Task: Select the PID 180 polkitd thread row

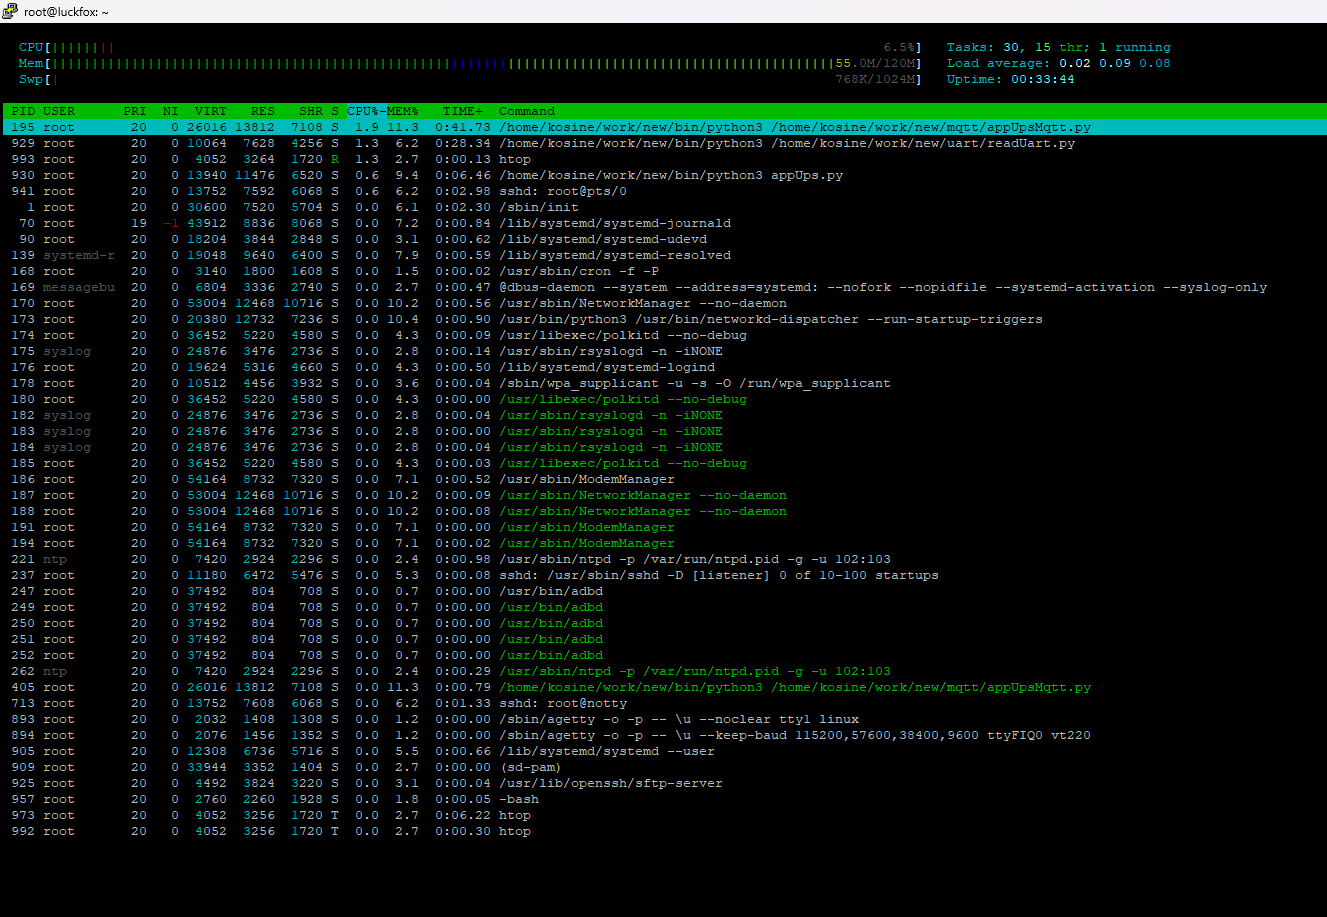Action: 663,399
